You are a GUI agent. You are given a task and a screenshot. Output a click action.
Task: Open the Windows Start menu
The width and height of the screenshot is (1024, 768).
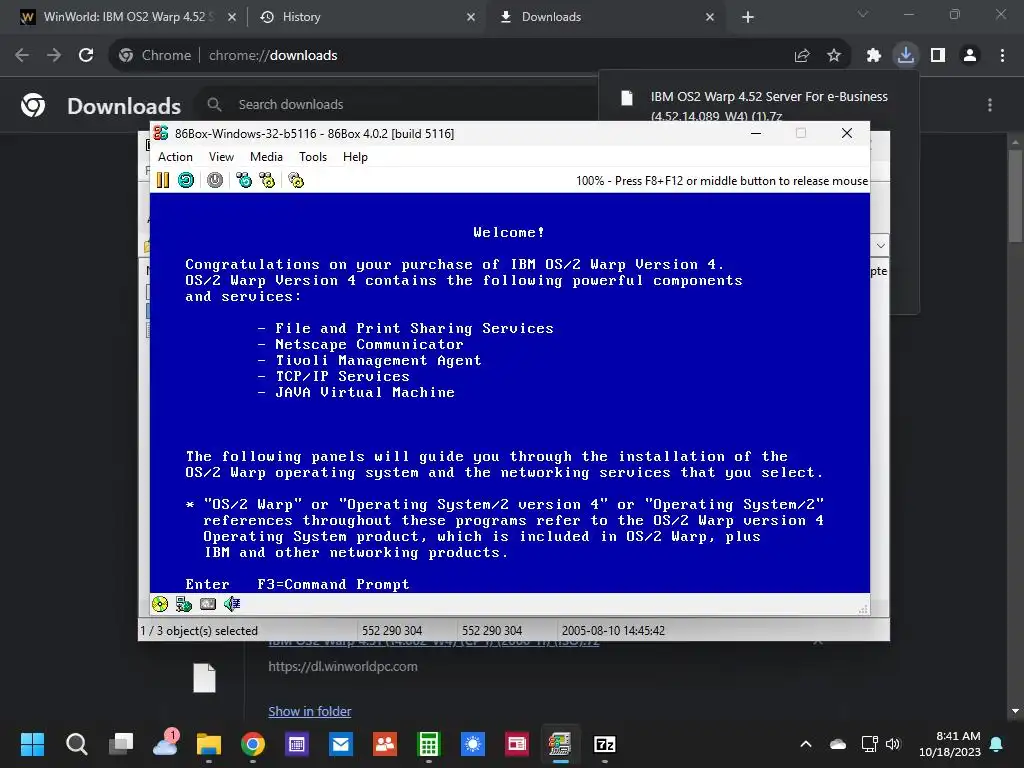[32, 744]
